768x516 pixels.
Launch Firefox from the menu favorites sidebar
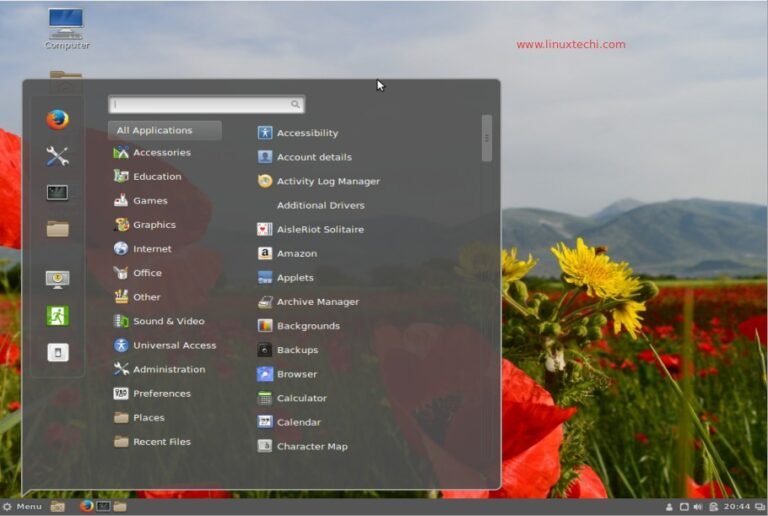pyautogui.click(x=57, y=119)
